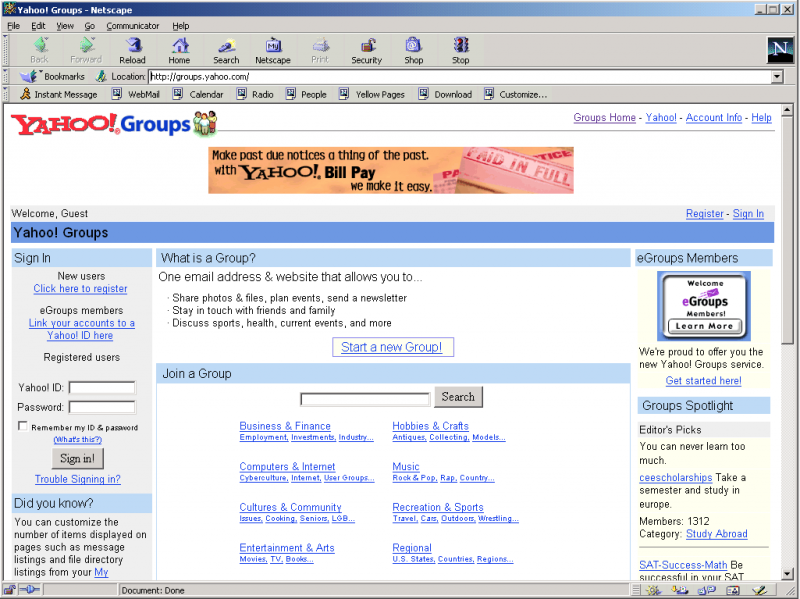Image resolution: width=800 pixels, height=599 pixels.
Task: Enable Remember my ID & password checkbox
Action: click(x=23, y=427)
